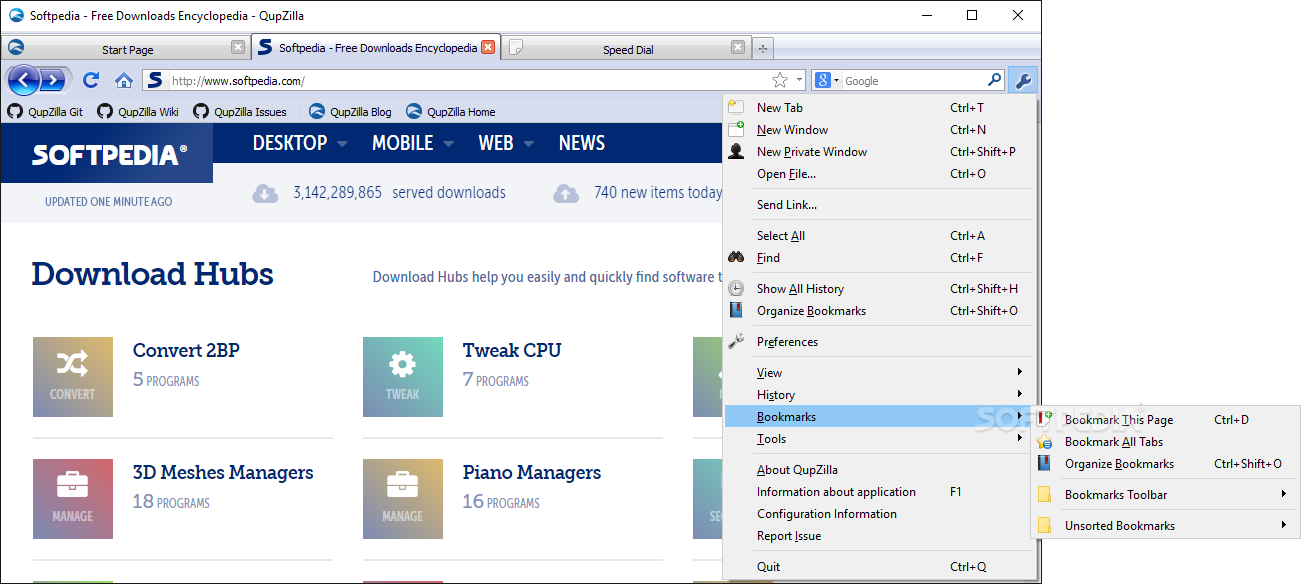The height and width of the screenshot is (584, 1301).
Task: Open the QupZilla Wiki bookmark
Action: click(x=138, y=112)
